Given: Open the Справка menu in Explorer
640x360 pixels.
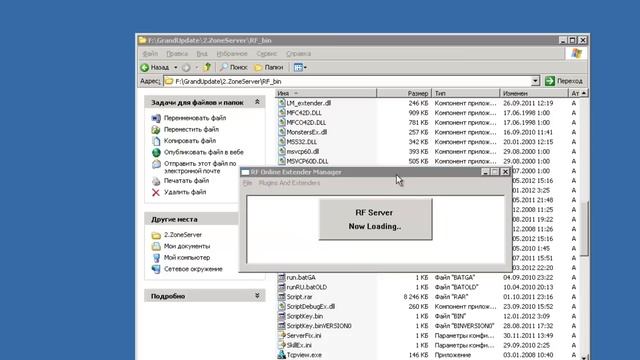Looking at the screenshot, I should 298,53.
